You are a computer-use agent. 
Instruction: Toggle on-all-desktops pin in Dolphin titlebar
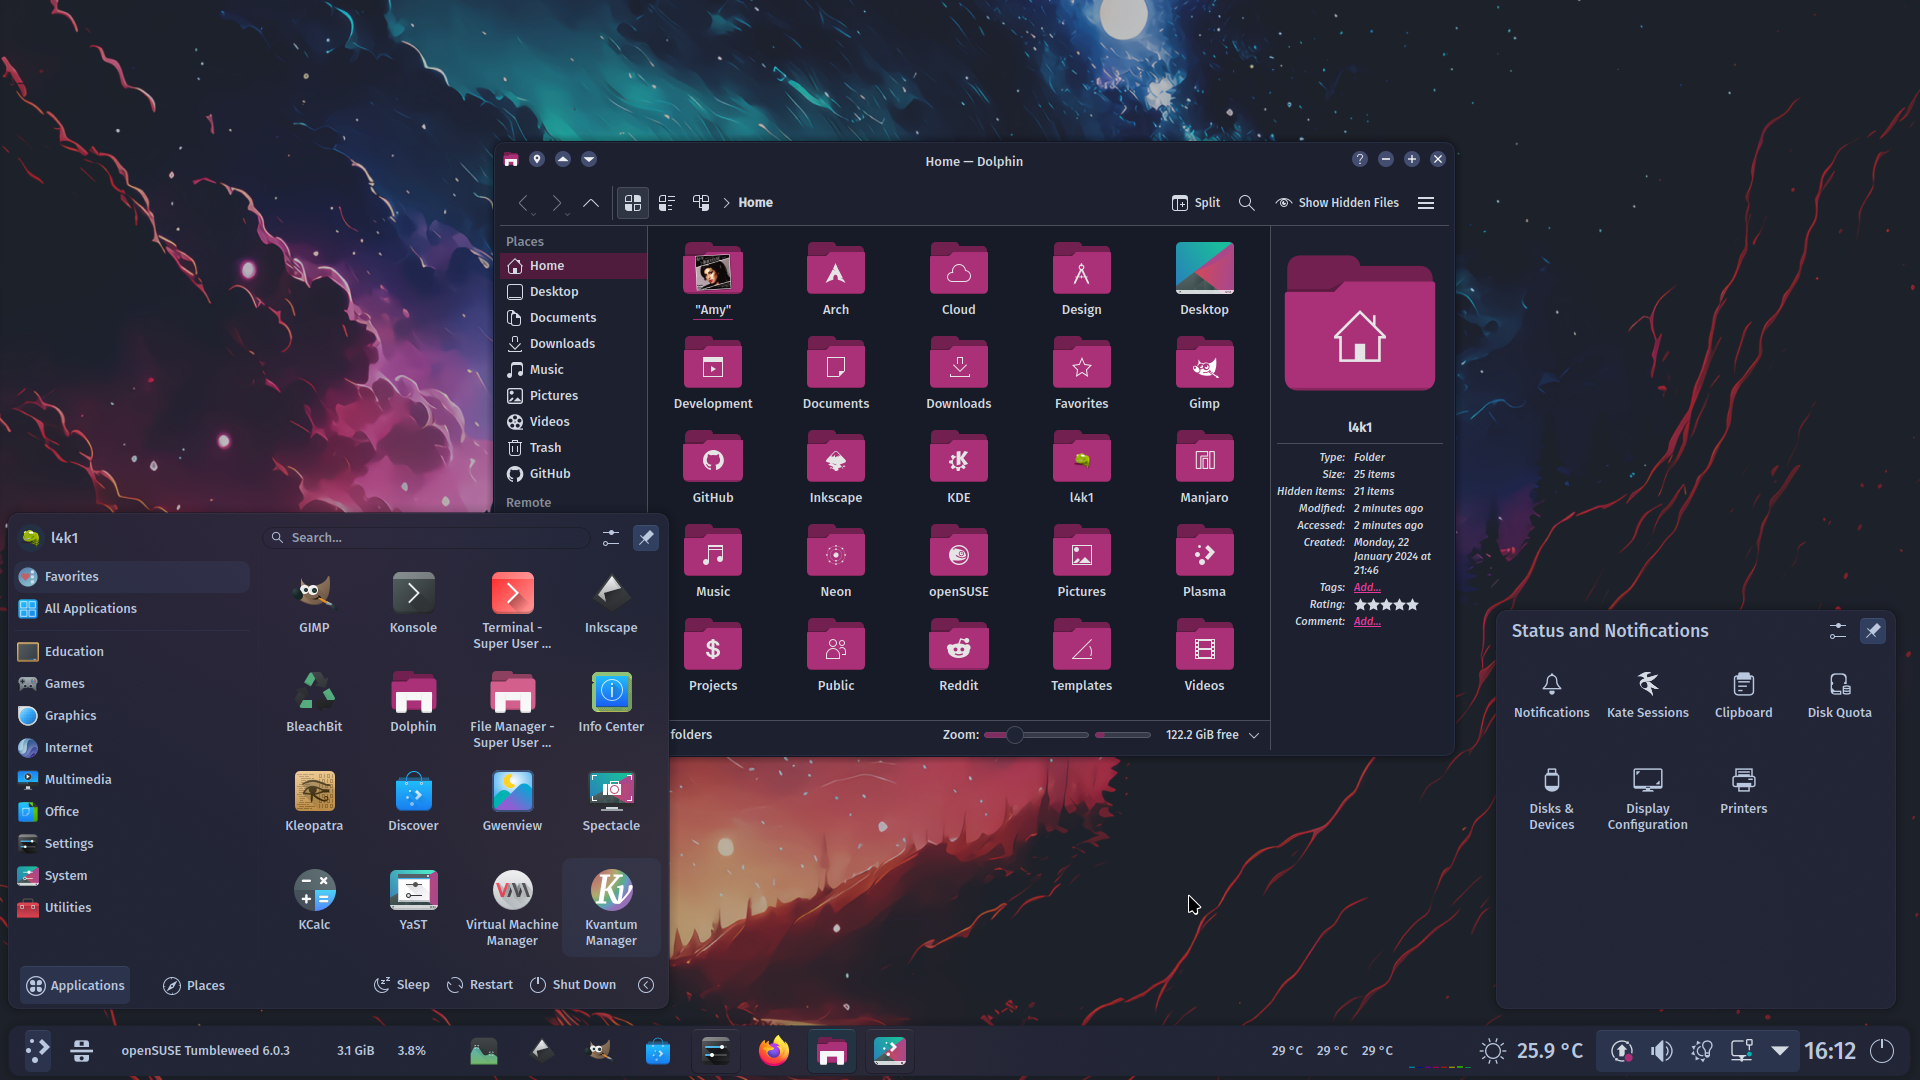tap(537, 160)
